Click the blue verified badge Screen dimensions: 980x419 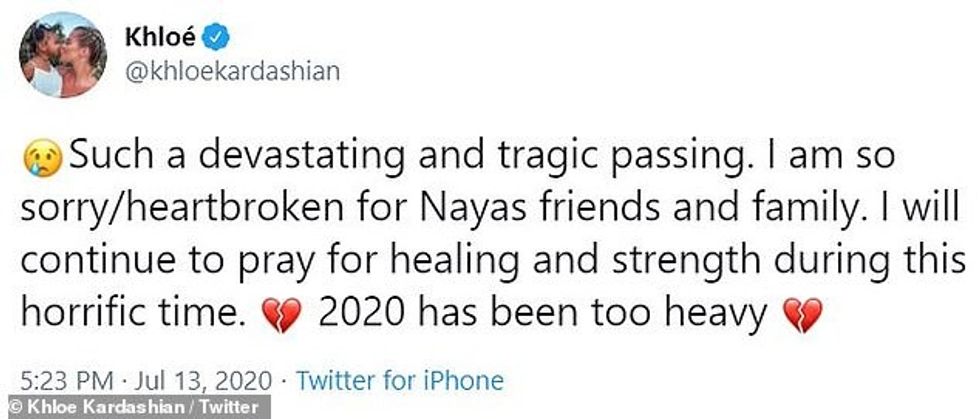[216, 39]
